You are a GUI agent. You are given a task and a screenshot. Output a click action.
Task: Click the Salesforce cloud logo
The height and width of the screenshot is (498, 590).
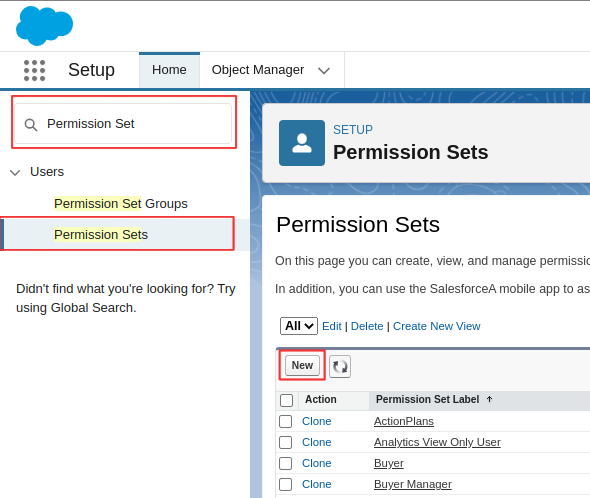click(44, 26)
